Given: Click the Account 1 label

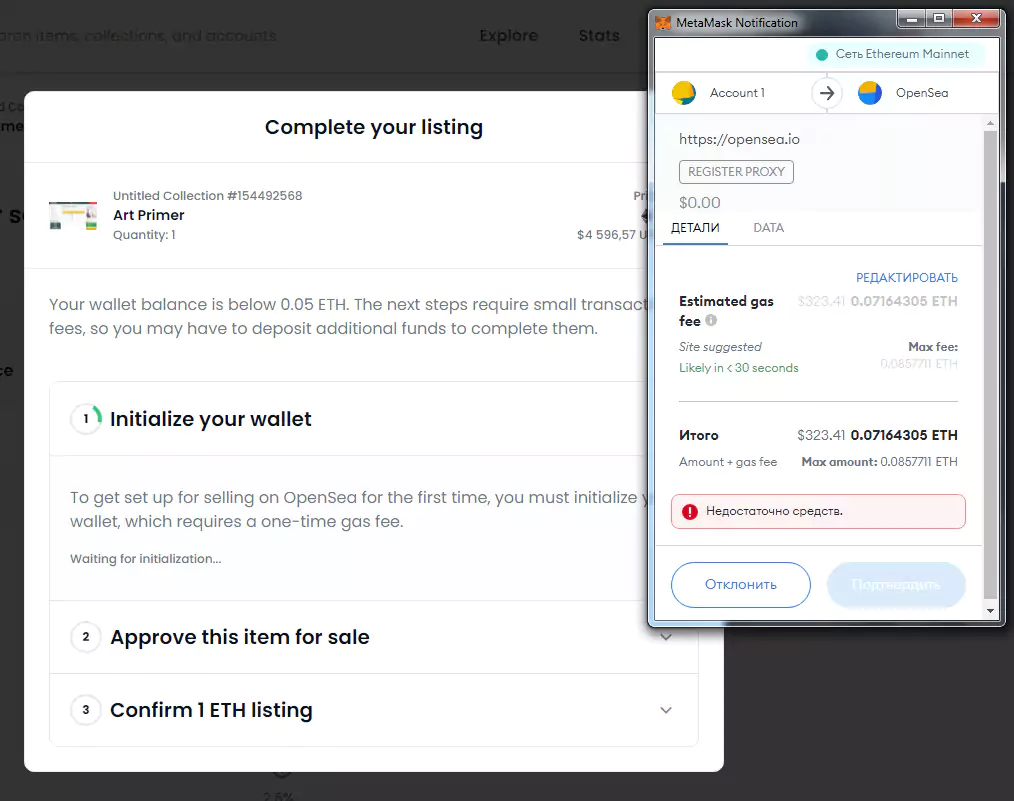Looking at the screenshot, I should pos(737,93).
